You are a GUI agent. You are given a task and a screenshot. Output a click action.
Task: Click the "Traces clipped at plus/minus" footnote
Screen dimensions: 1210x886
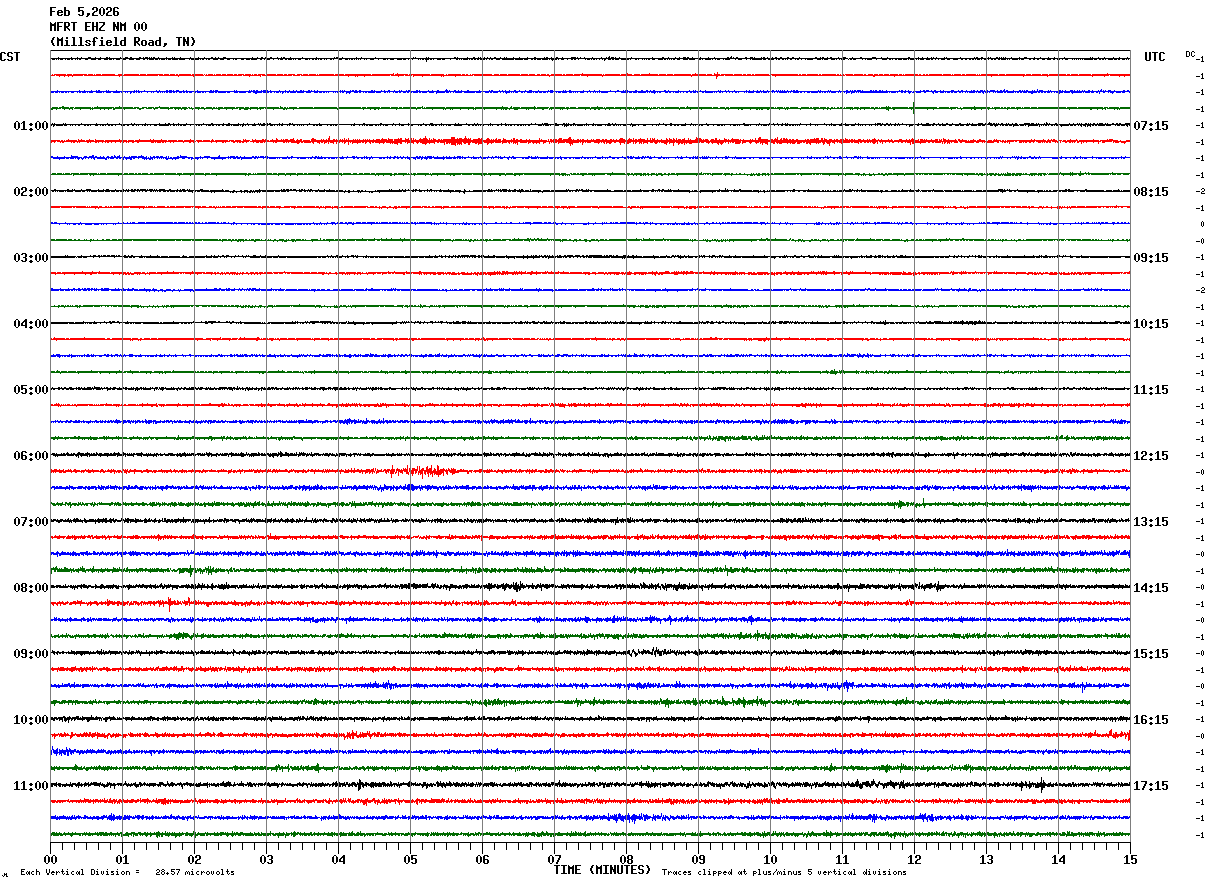click(x=784, y=872)
